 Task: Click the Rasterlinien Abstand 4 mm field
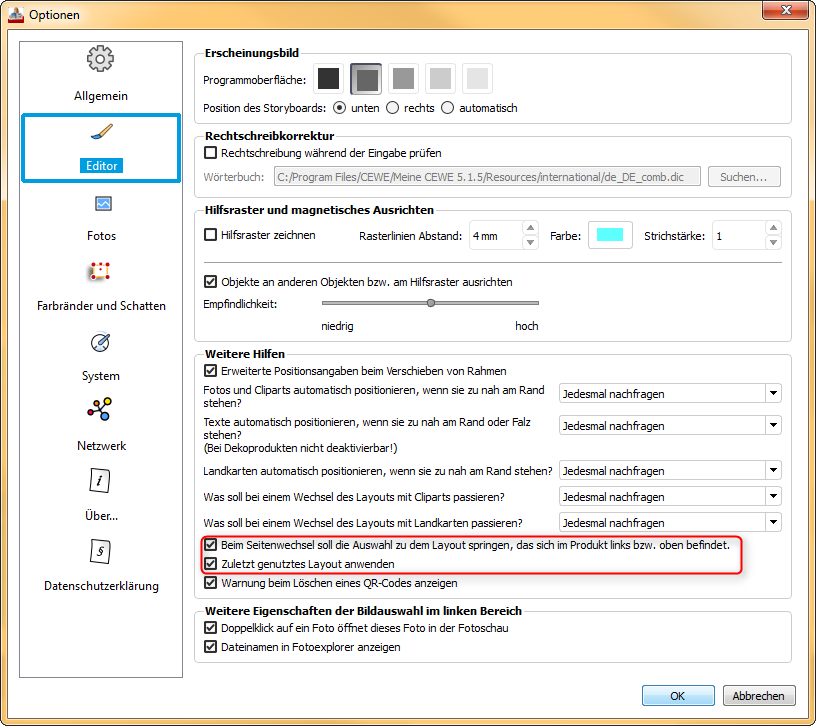(x=496, y=236)
